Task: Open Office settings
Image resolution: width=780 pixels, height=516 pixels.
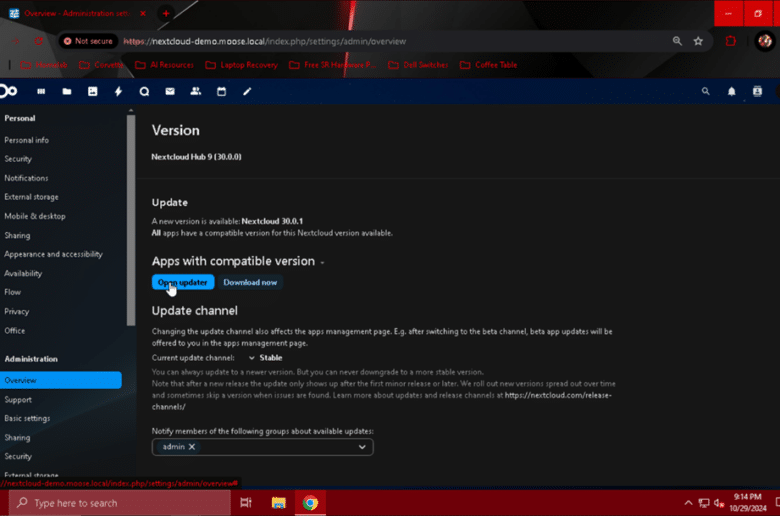Action: 14,330
